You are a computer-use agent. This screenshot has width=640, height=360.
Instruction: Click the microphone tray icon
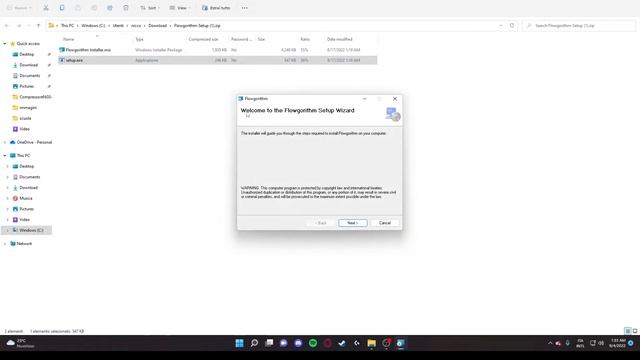coord(567,343)
